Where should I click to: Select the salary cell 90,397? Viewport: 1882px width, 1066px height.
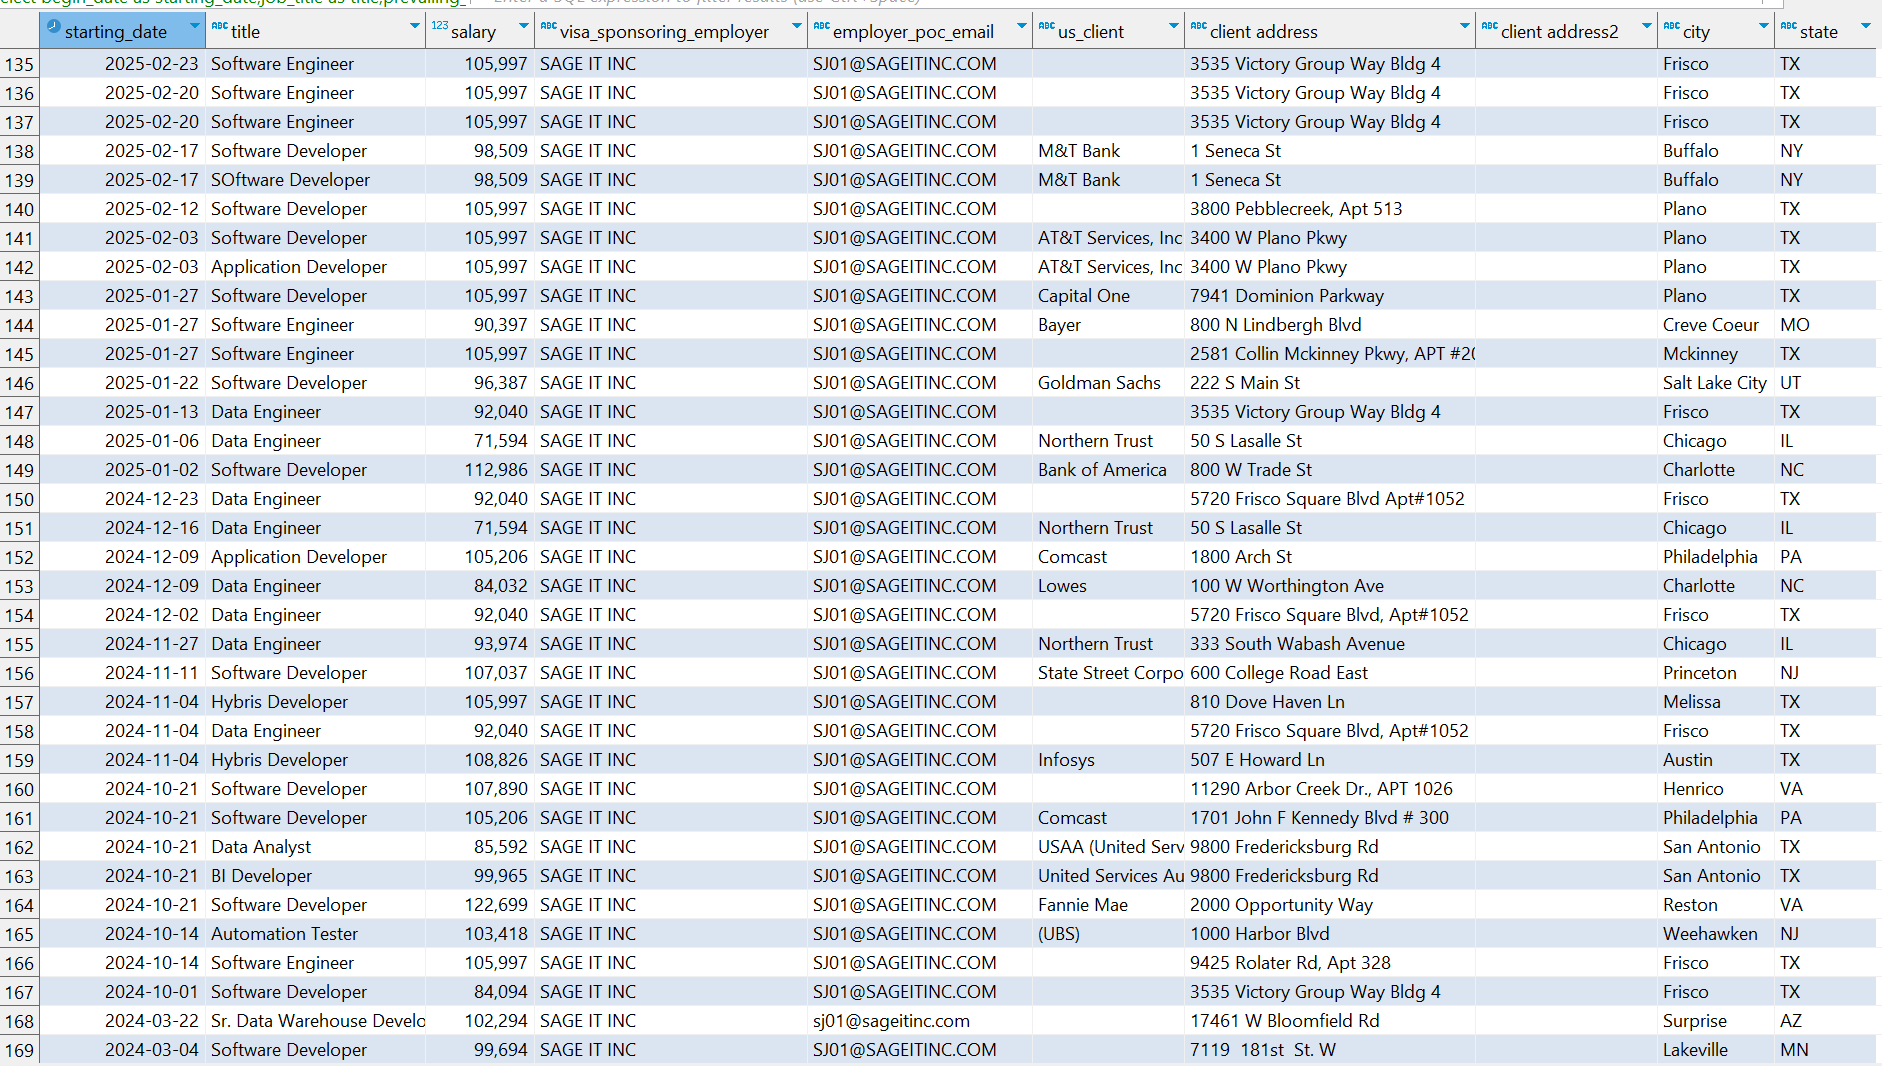(480, 325)
